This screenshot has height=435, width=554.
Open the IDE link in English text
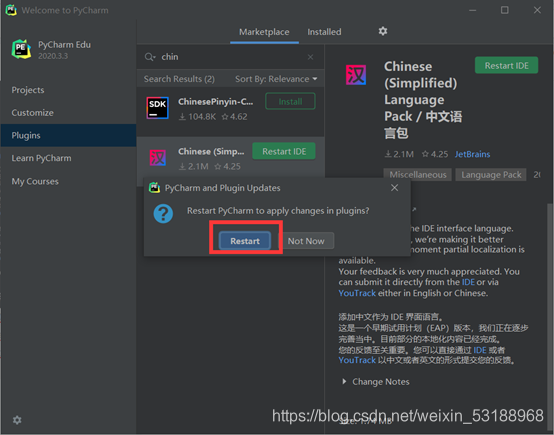(468, 282)
